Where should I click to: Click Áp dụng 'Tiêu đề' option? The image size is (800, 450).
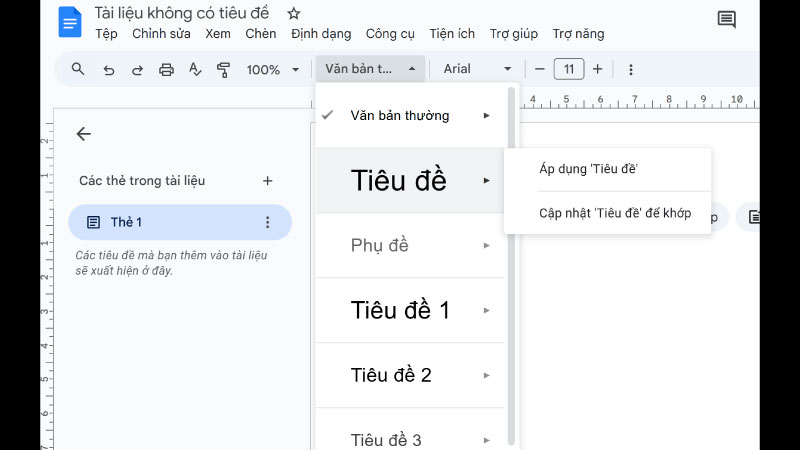click(x=607, y=169)
